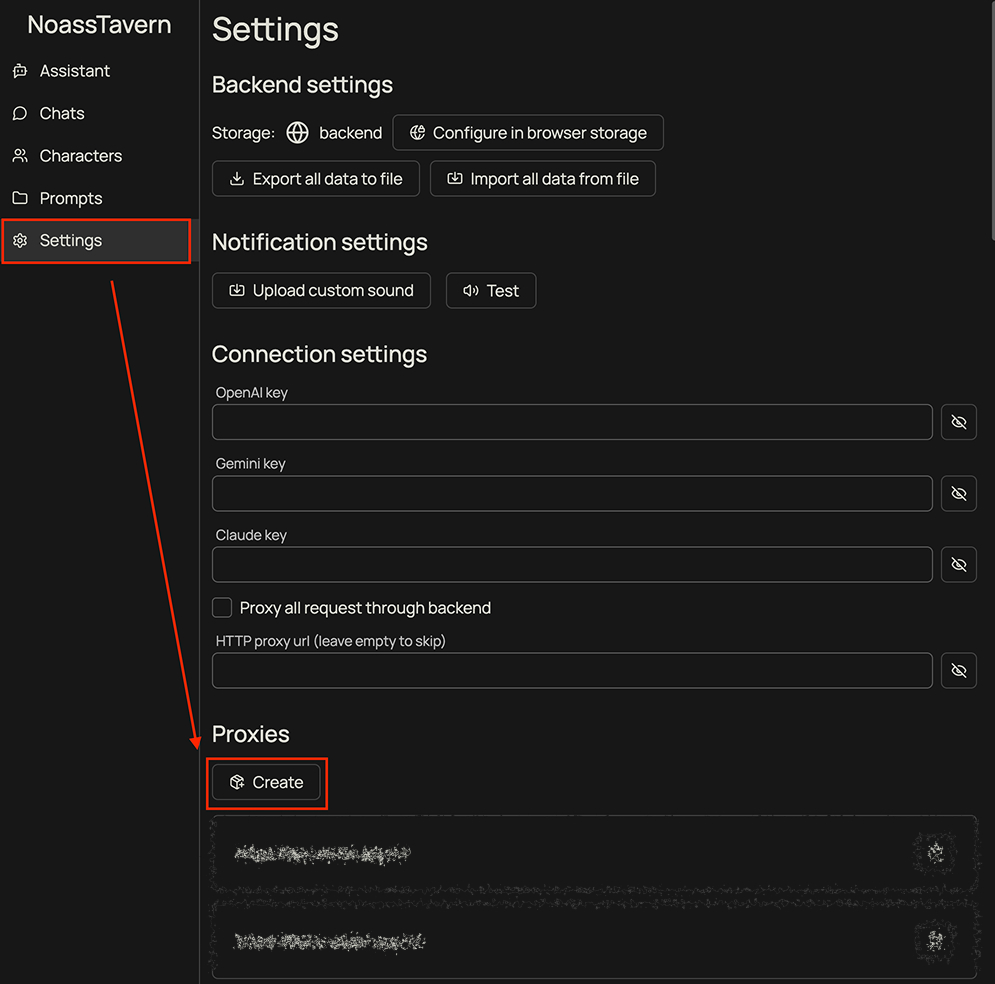The height and width of the screenshot is (984, 995).
Task: Open the Chats section
Action: coord(62,114)
